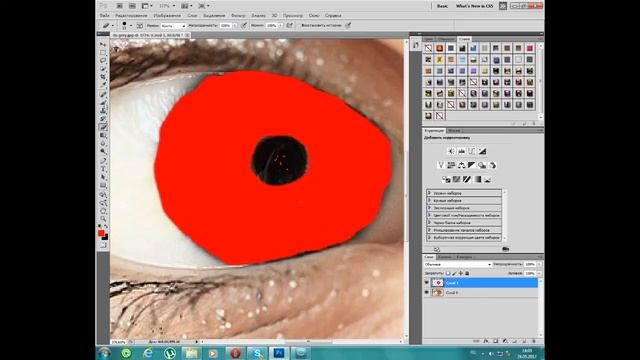Add Exposure adjustment icon
Image resolution: width=640 pixels, height=360 pixels.
(482, 151)
